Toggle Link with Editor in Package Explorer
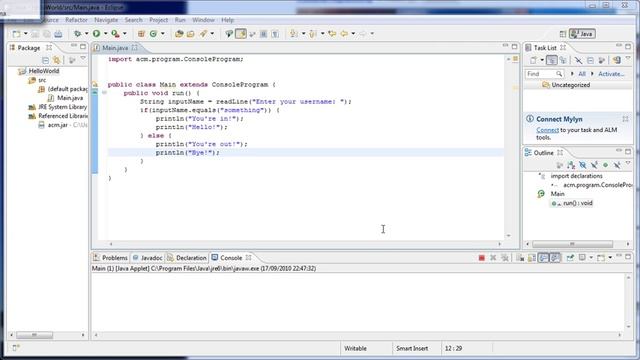This screenshot has width=640, height=360. coord(57,60)
